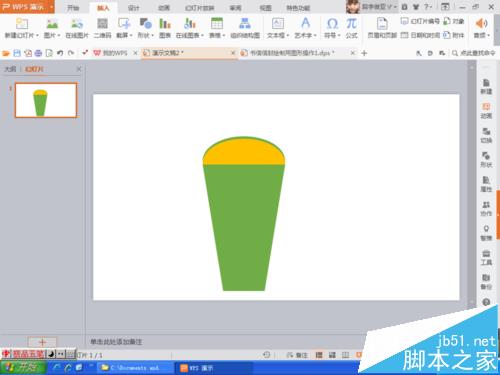Open the Backup (备份) sidebar panel
This screenshot has width=500, height=375.
coord(486,282)
